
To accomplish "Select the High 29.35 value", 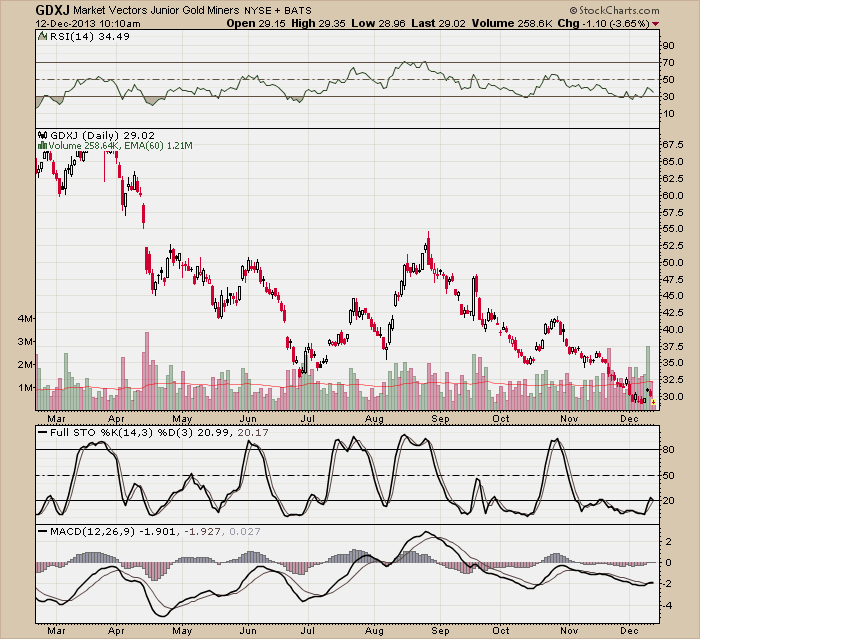I will 318,23.
